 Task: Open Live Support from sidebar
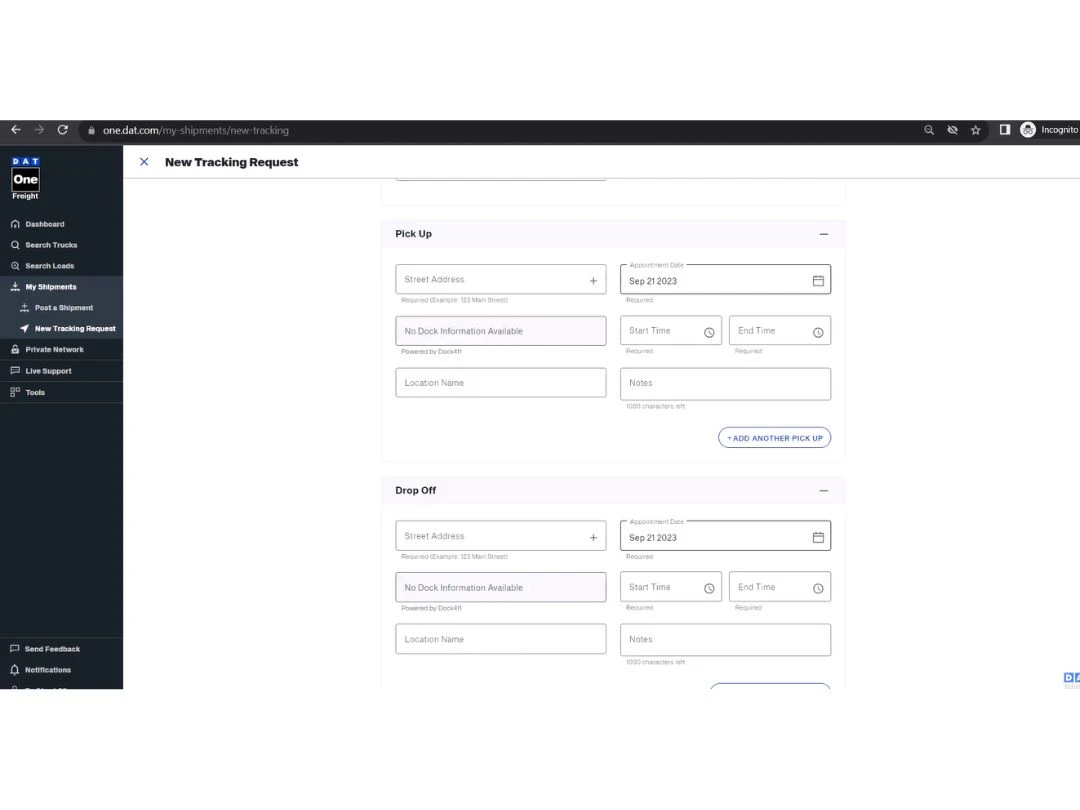[x=48, y=371]
